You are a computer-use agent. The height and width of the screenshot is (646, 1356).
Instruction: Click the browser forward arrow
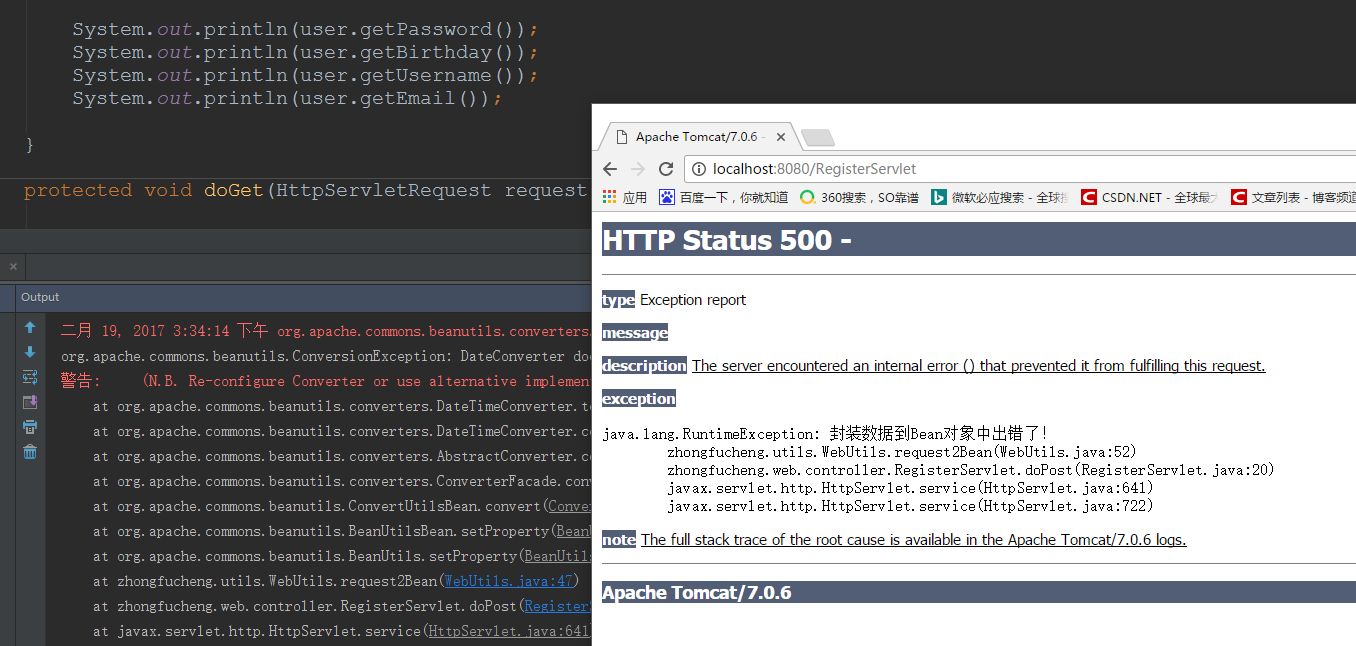click(x=638, y=169)
